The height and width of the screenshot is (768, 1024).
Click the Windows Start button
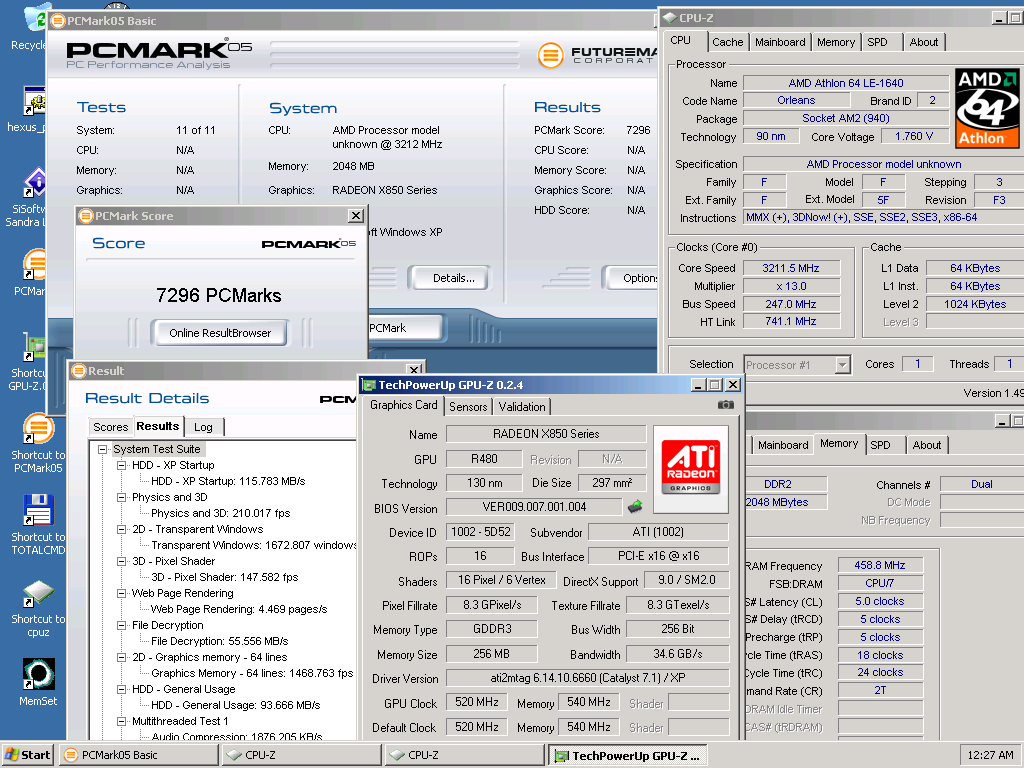click(27, 754)
